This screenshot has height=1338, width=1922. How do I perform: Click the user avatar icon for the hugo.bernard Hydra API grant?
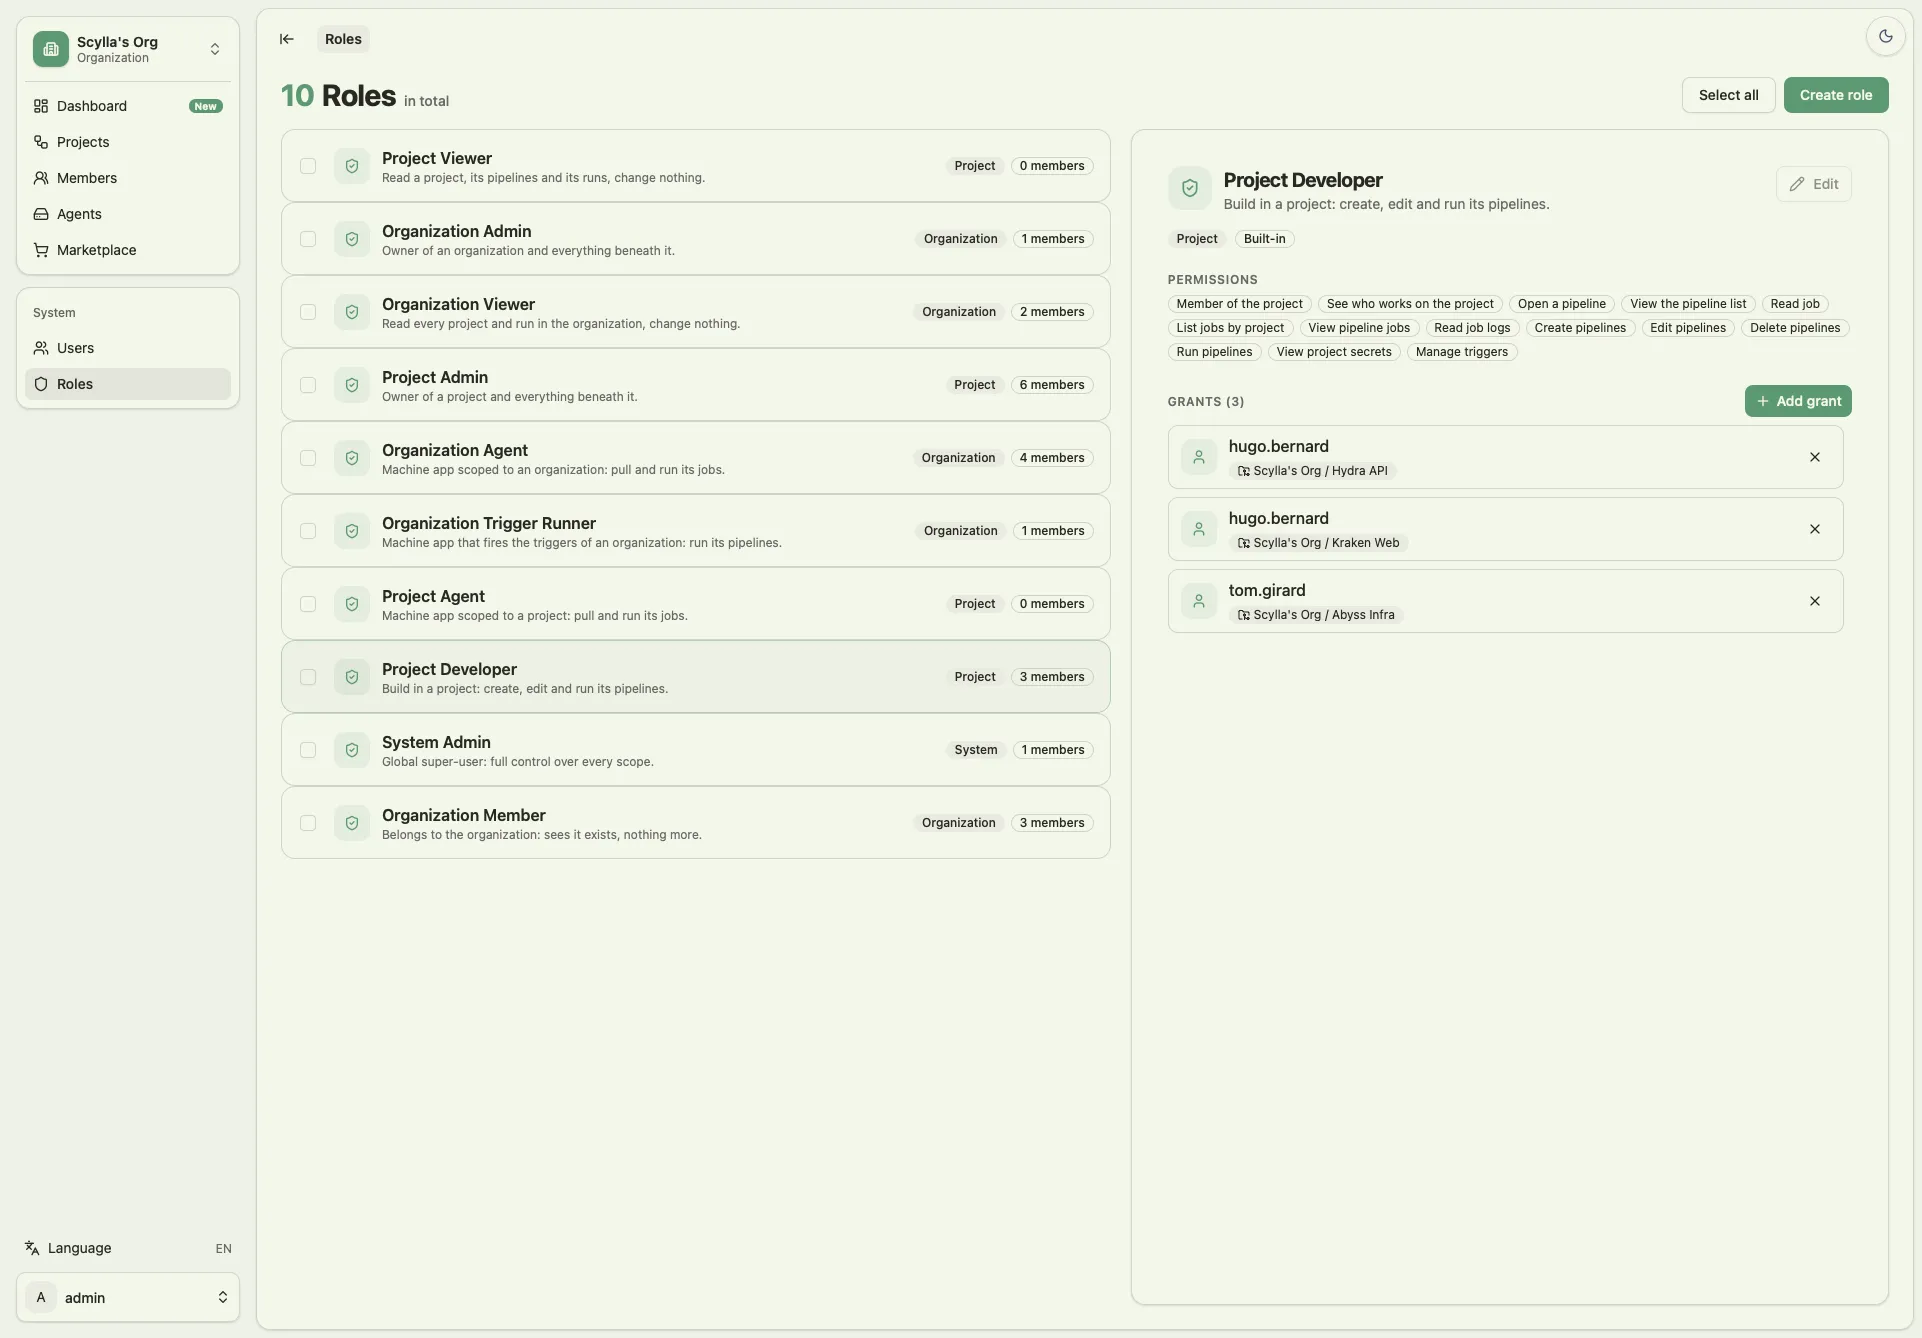(x=1199, y=457)
